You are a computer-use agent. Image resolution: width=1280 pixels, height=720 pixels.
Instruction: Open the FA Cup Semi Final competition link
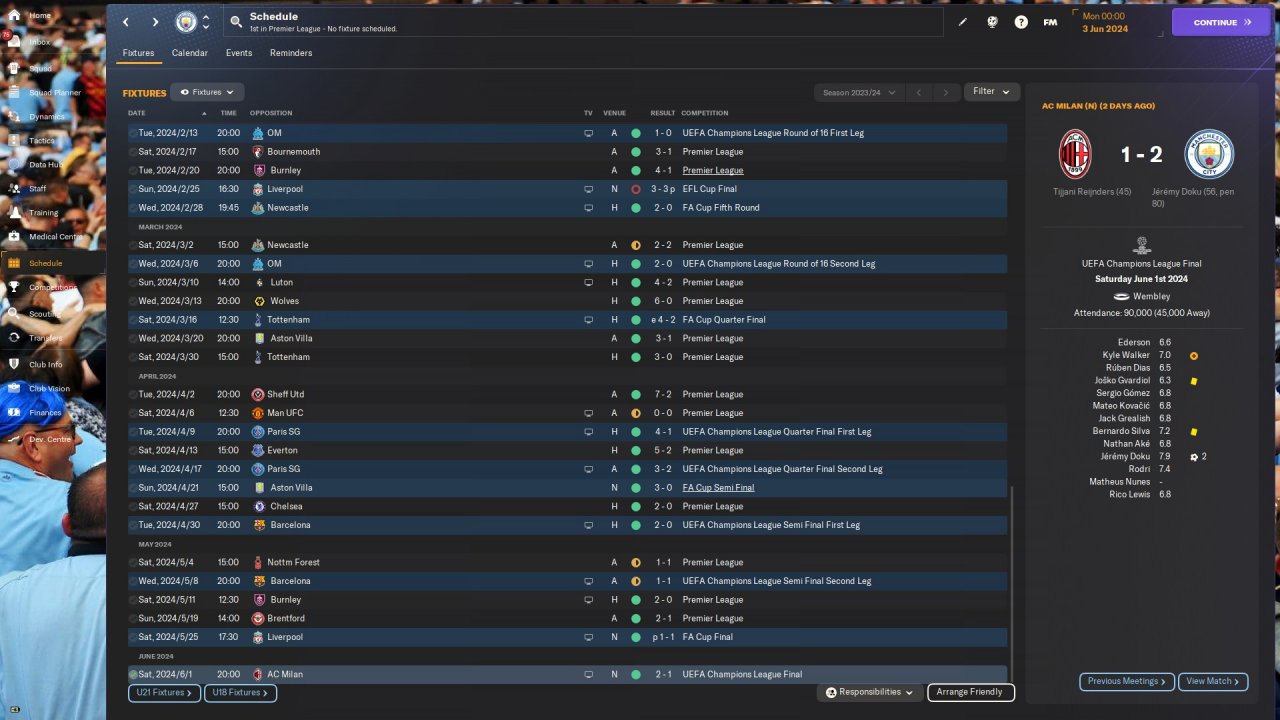pyautogui.click(x=718, y=488)
